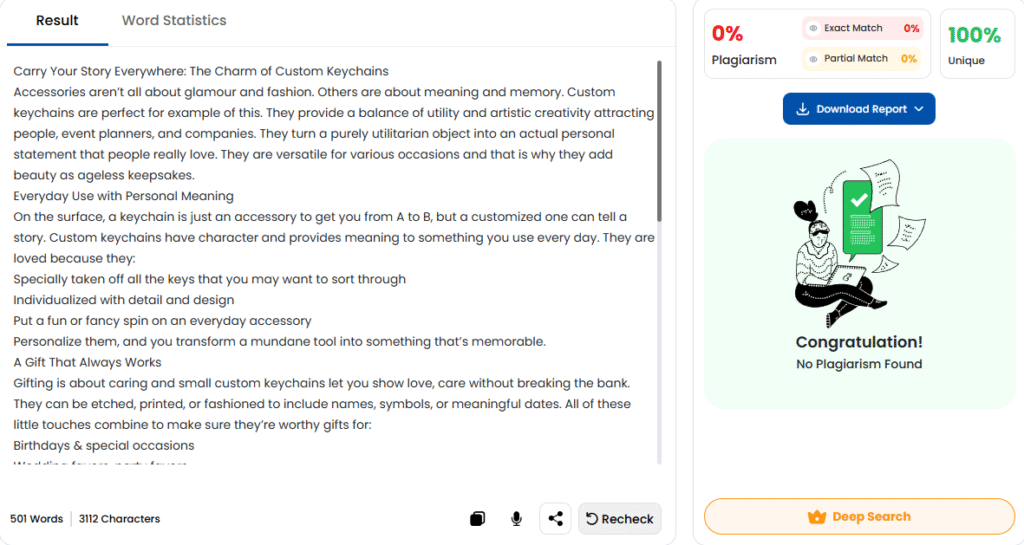Click the crown icon on Deep Search
The width and height of the screenshot is (1024, 545).
(x=816, y=517)
